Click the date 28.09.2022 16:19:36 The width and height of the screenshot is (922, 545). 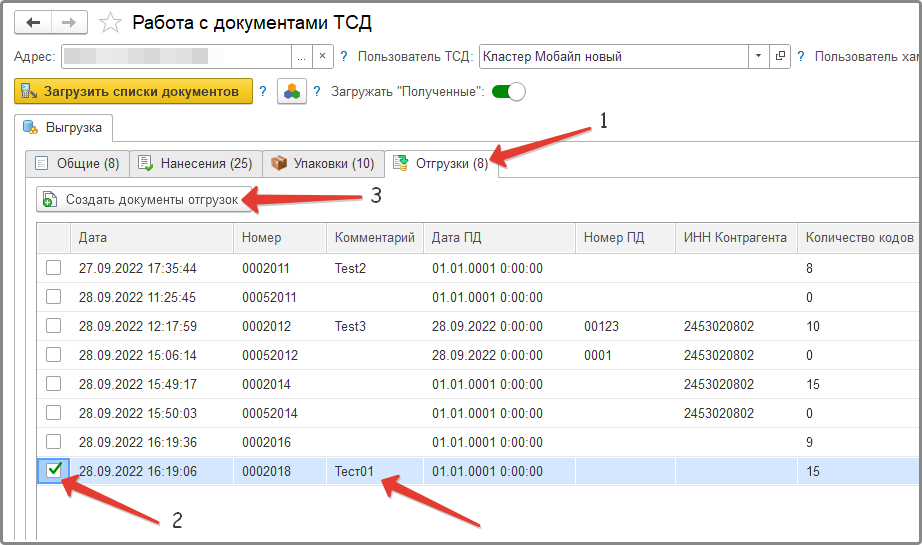click(138, 442)
